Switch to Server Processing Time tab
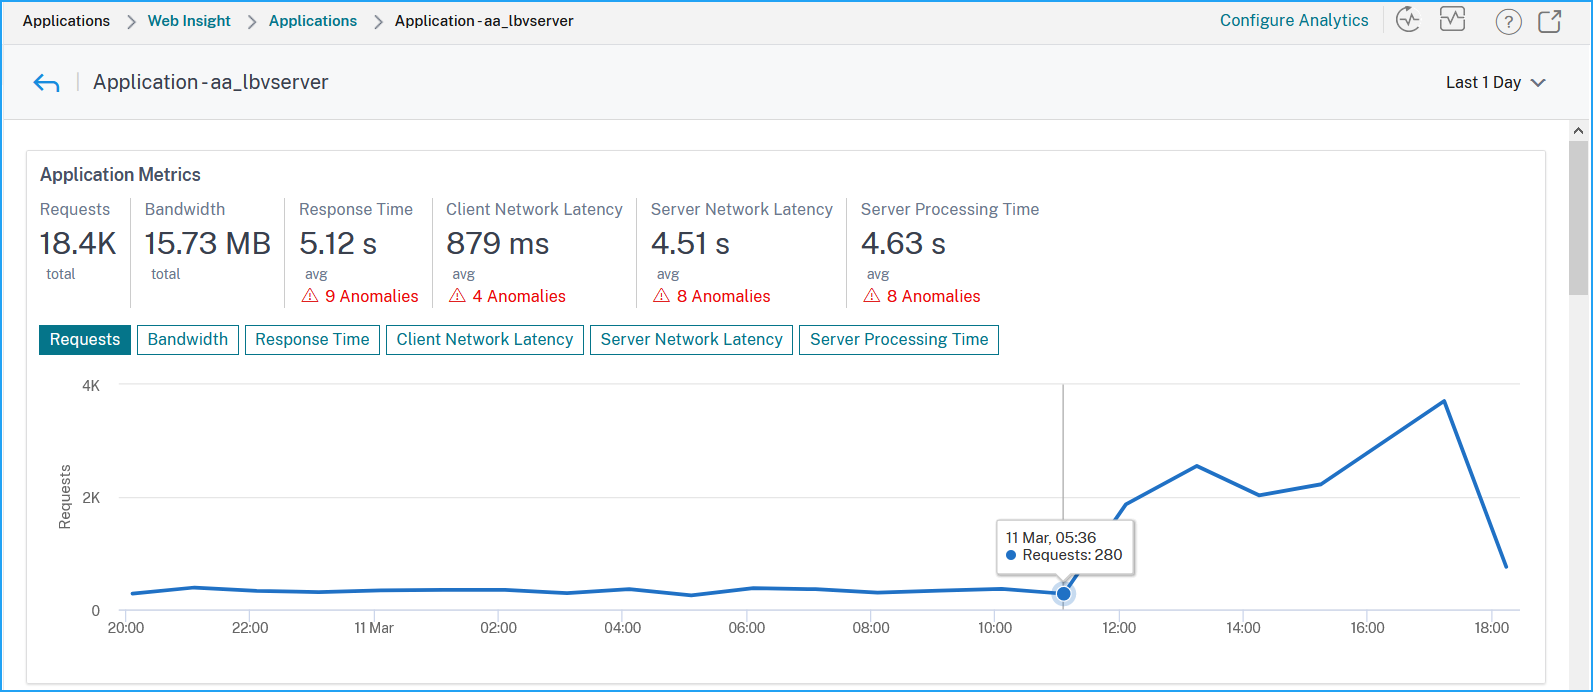The width and height of the screenshot is (1593, 692). pyautogui.click(x=899, y=340)
